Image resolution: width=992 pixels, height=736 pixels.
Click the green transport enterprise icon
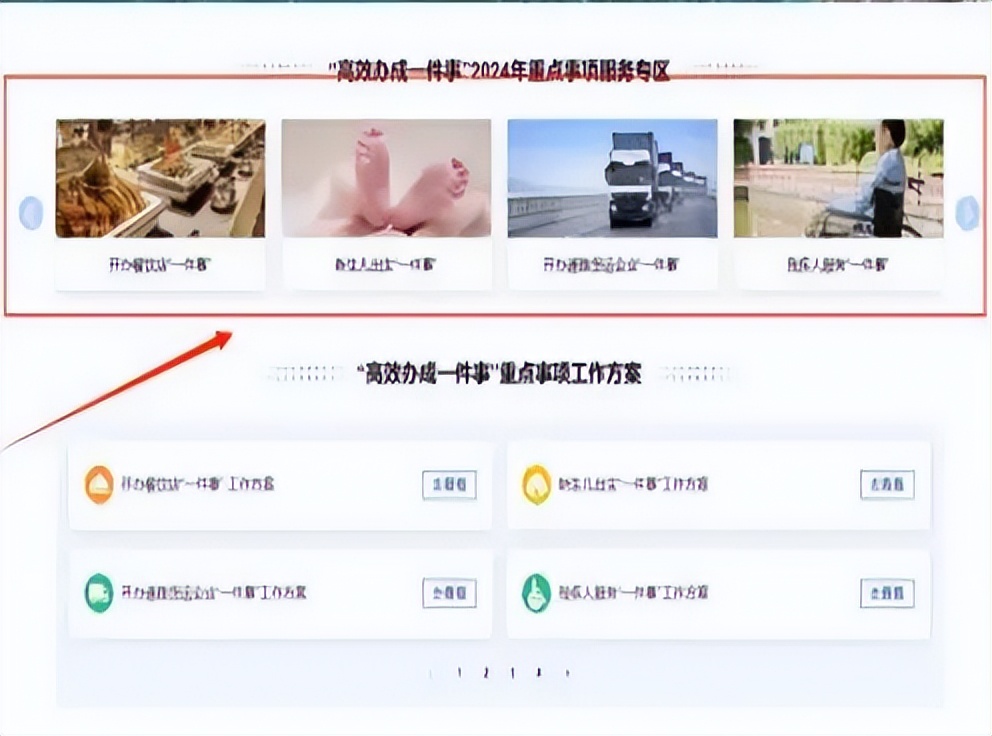tap(99, 593)
